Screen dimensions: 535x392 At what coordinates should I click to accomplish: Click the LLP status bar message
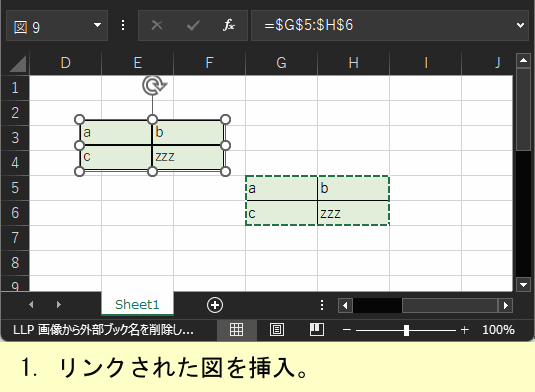click(x=103, y=330)
